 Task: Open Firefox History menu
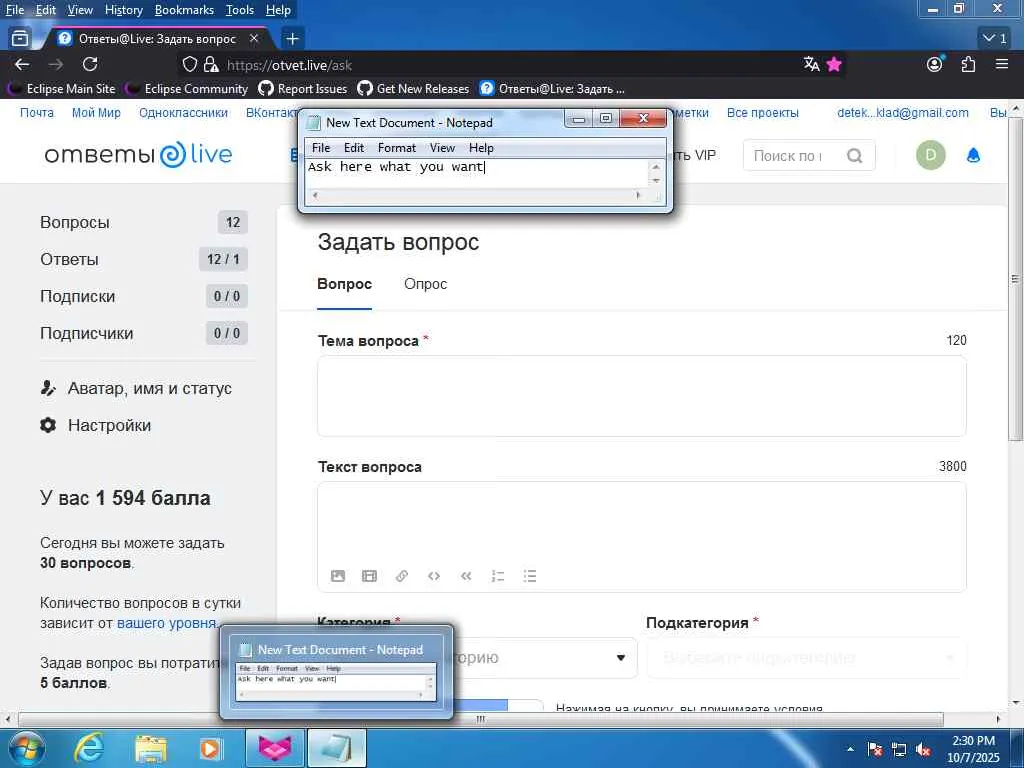point(123,10)
